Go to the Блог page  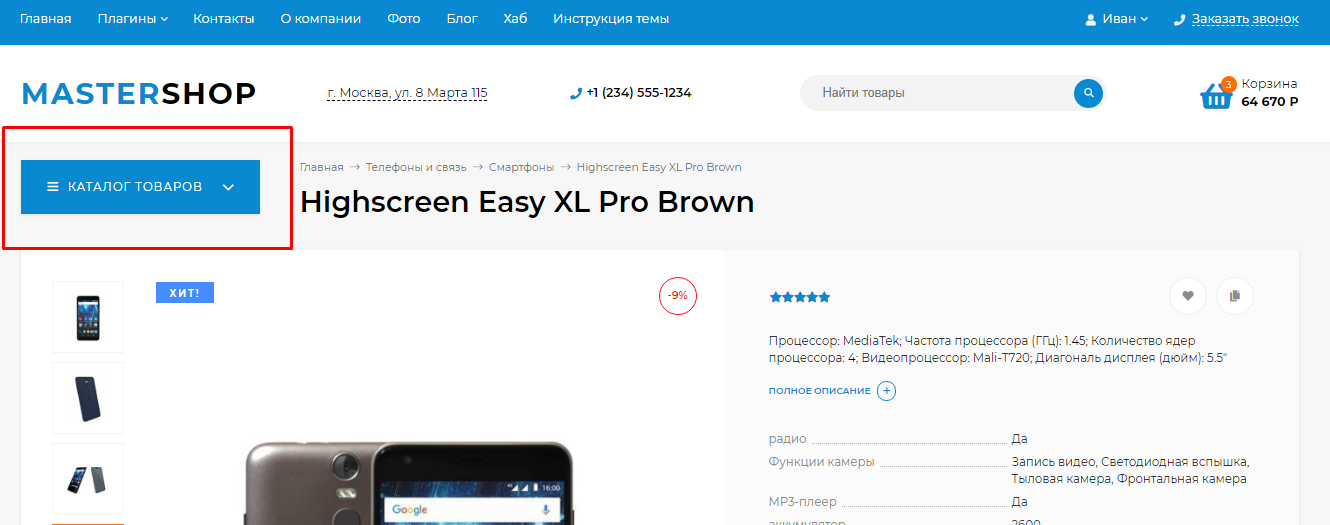(462, 19)
